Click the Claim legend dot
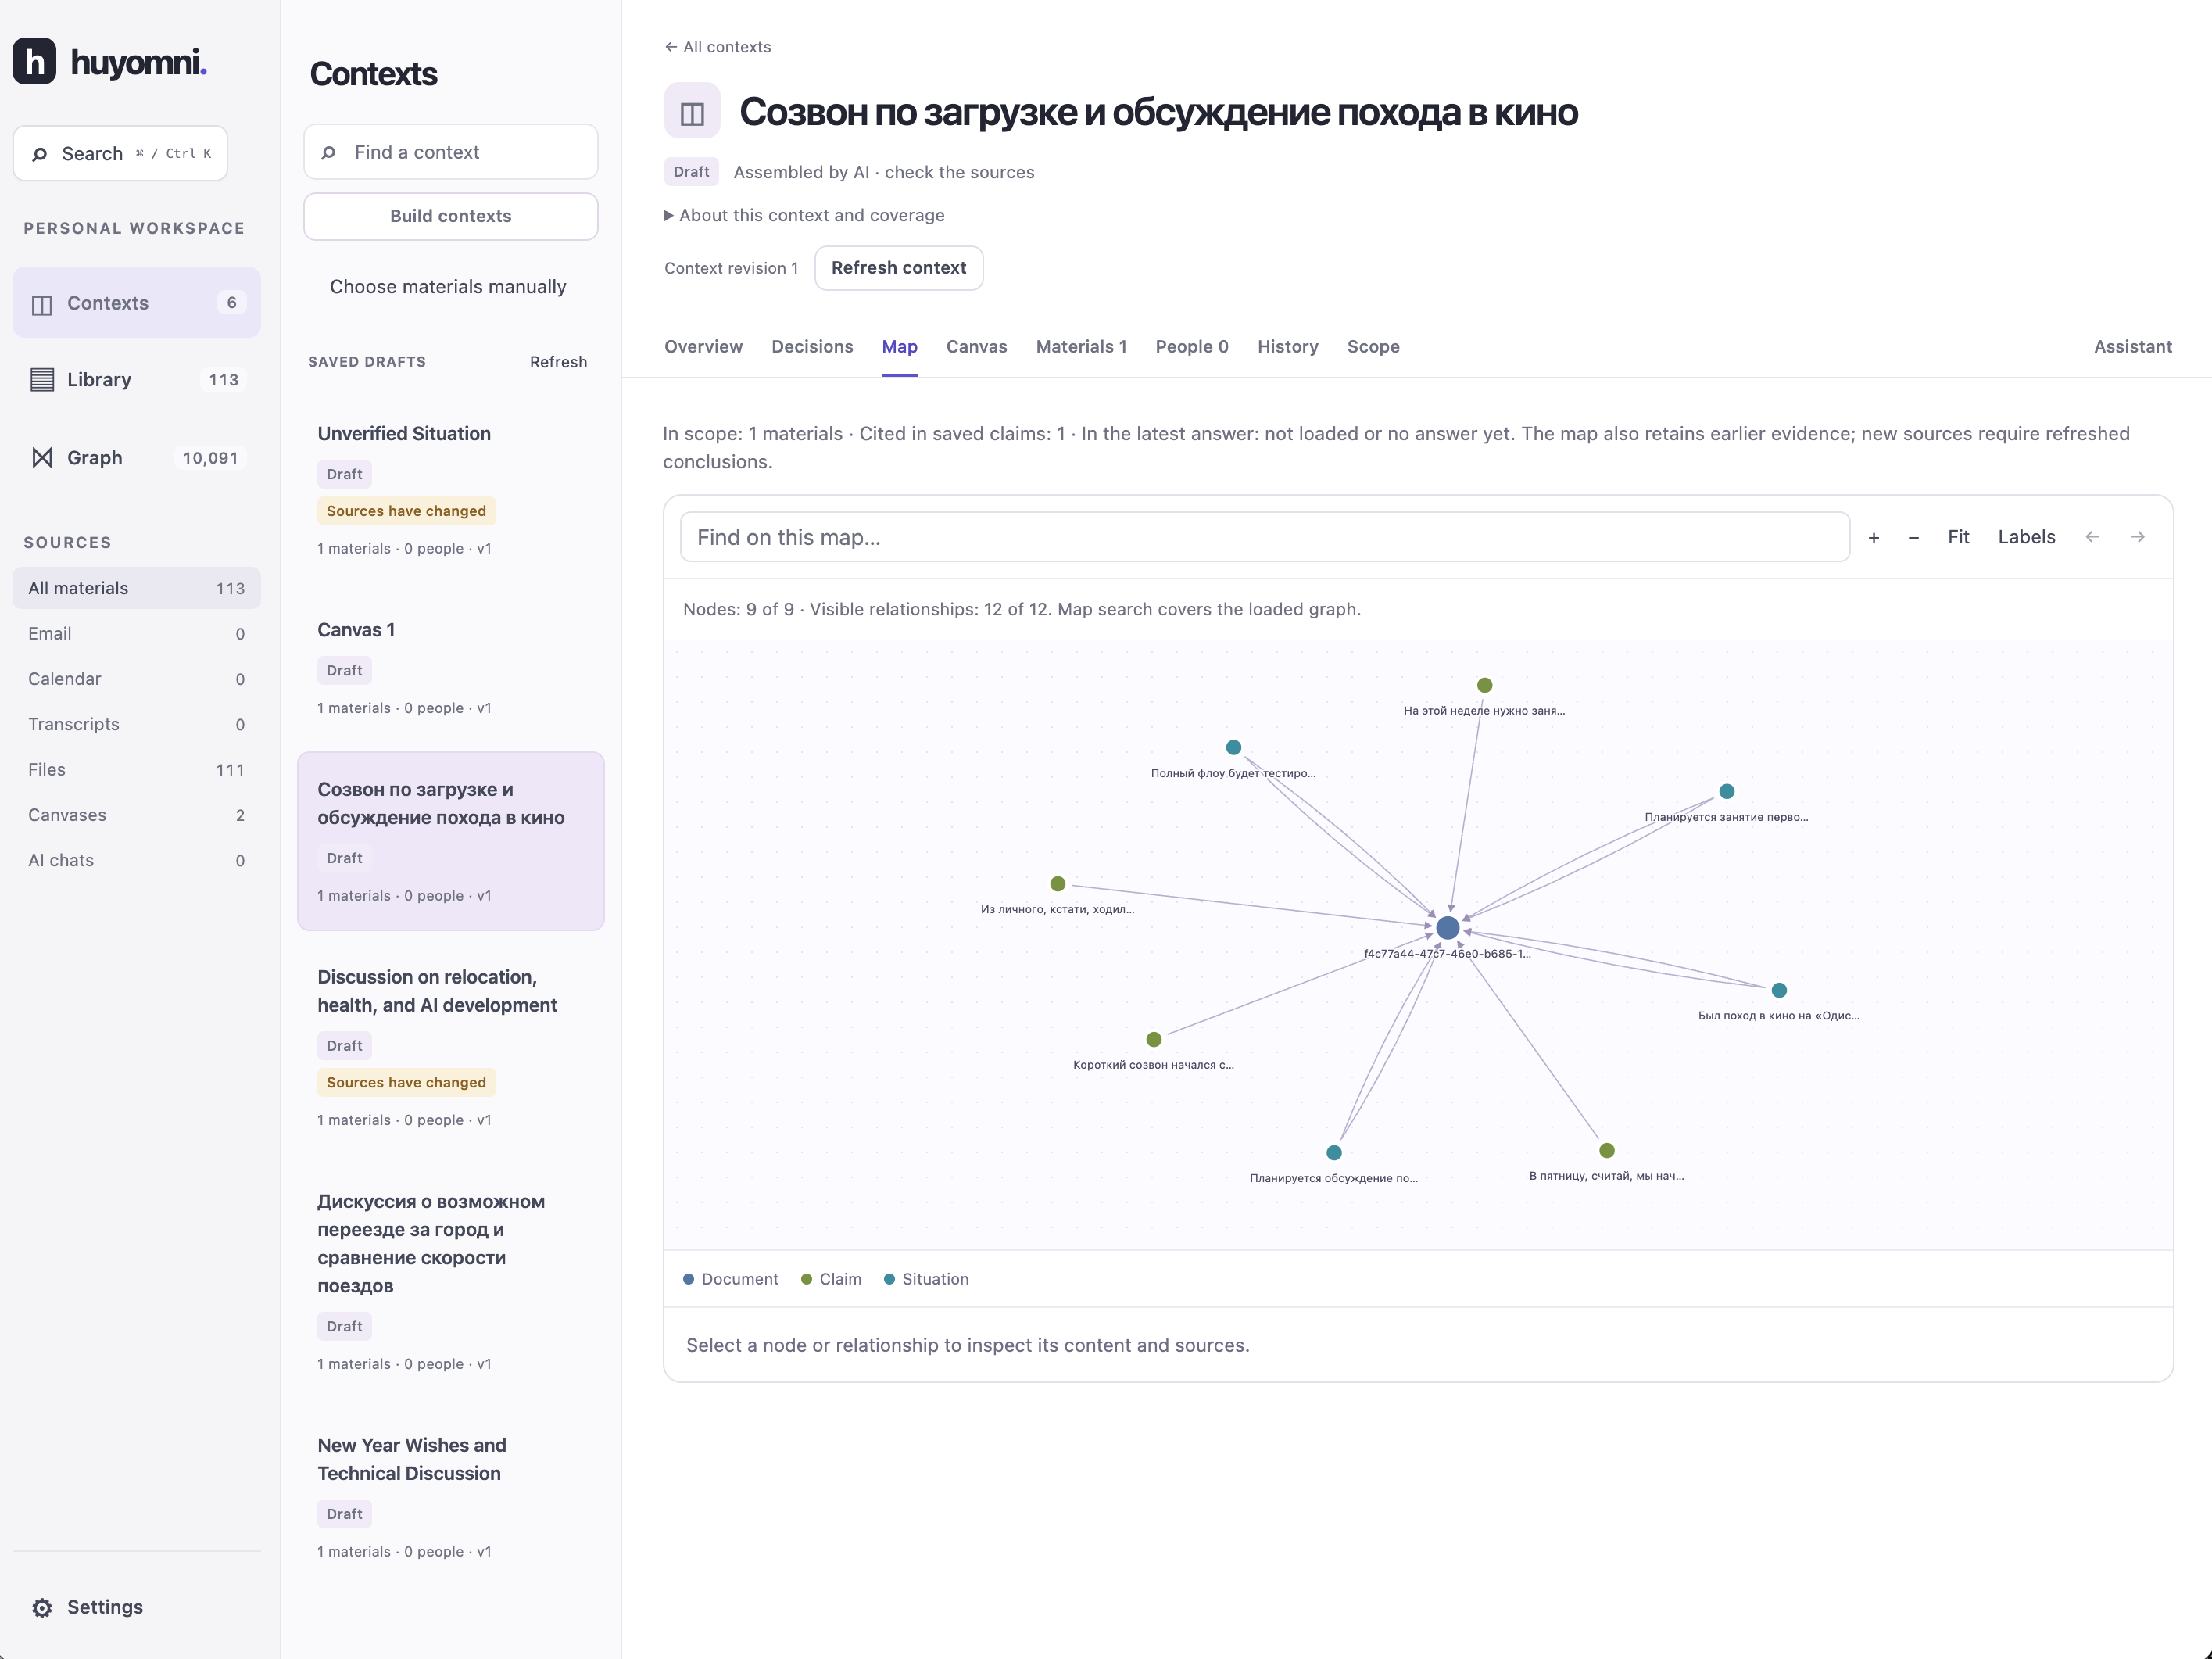The width and height of the screenshot is (2212, 1659). 806,1279
